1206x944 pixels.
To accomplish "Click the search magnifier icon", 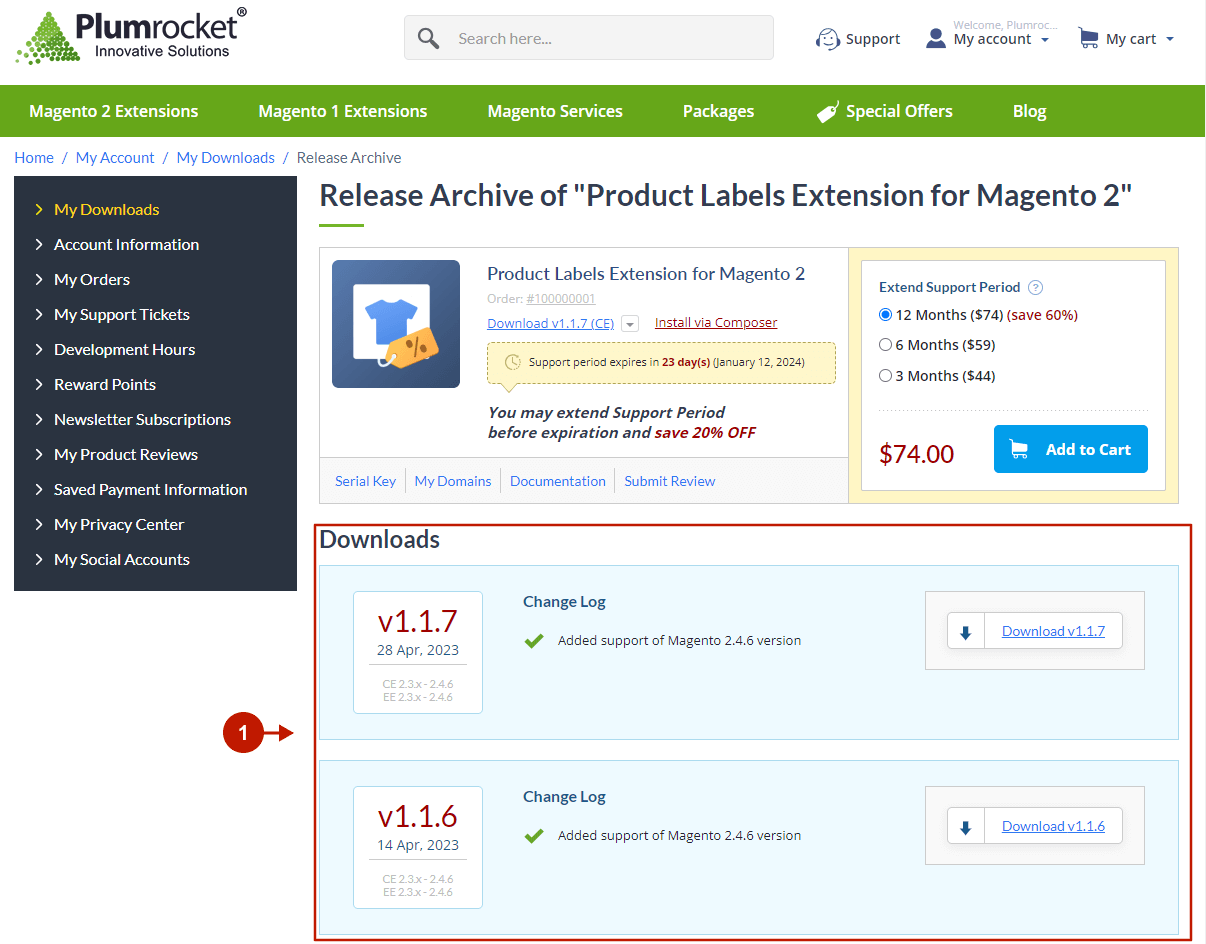I will [x=428, y=38].
